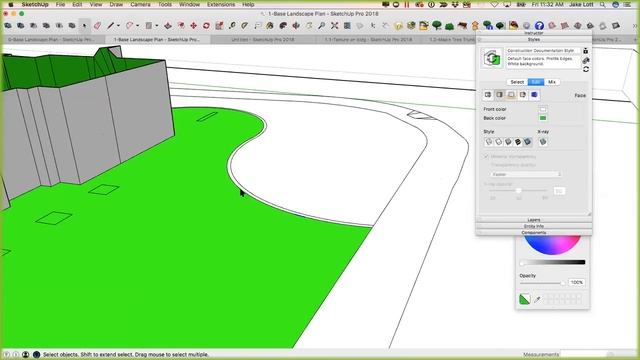This screenshot has width=640, height=360.
Task: Open the Arc tool dropdown arrow
Action: (x=138, y=25)
